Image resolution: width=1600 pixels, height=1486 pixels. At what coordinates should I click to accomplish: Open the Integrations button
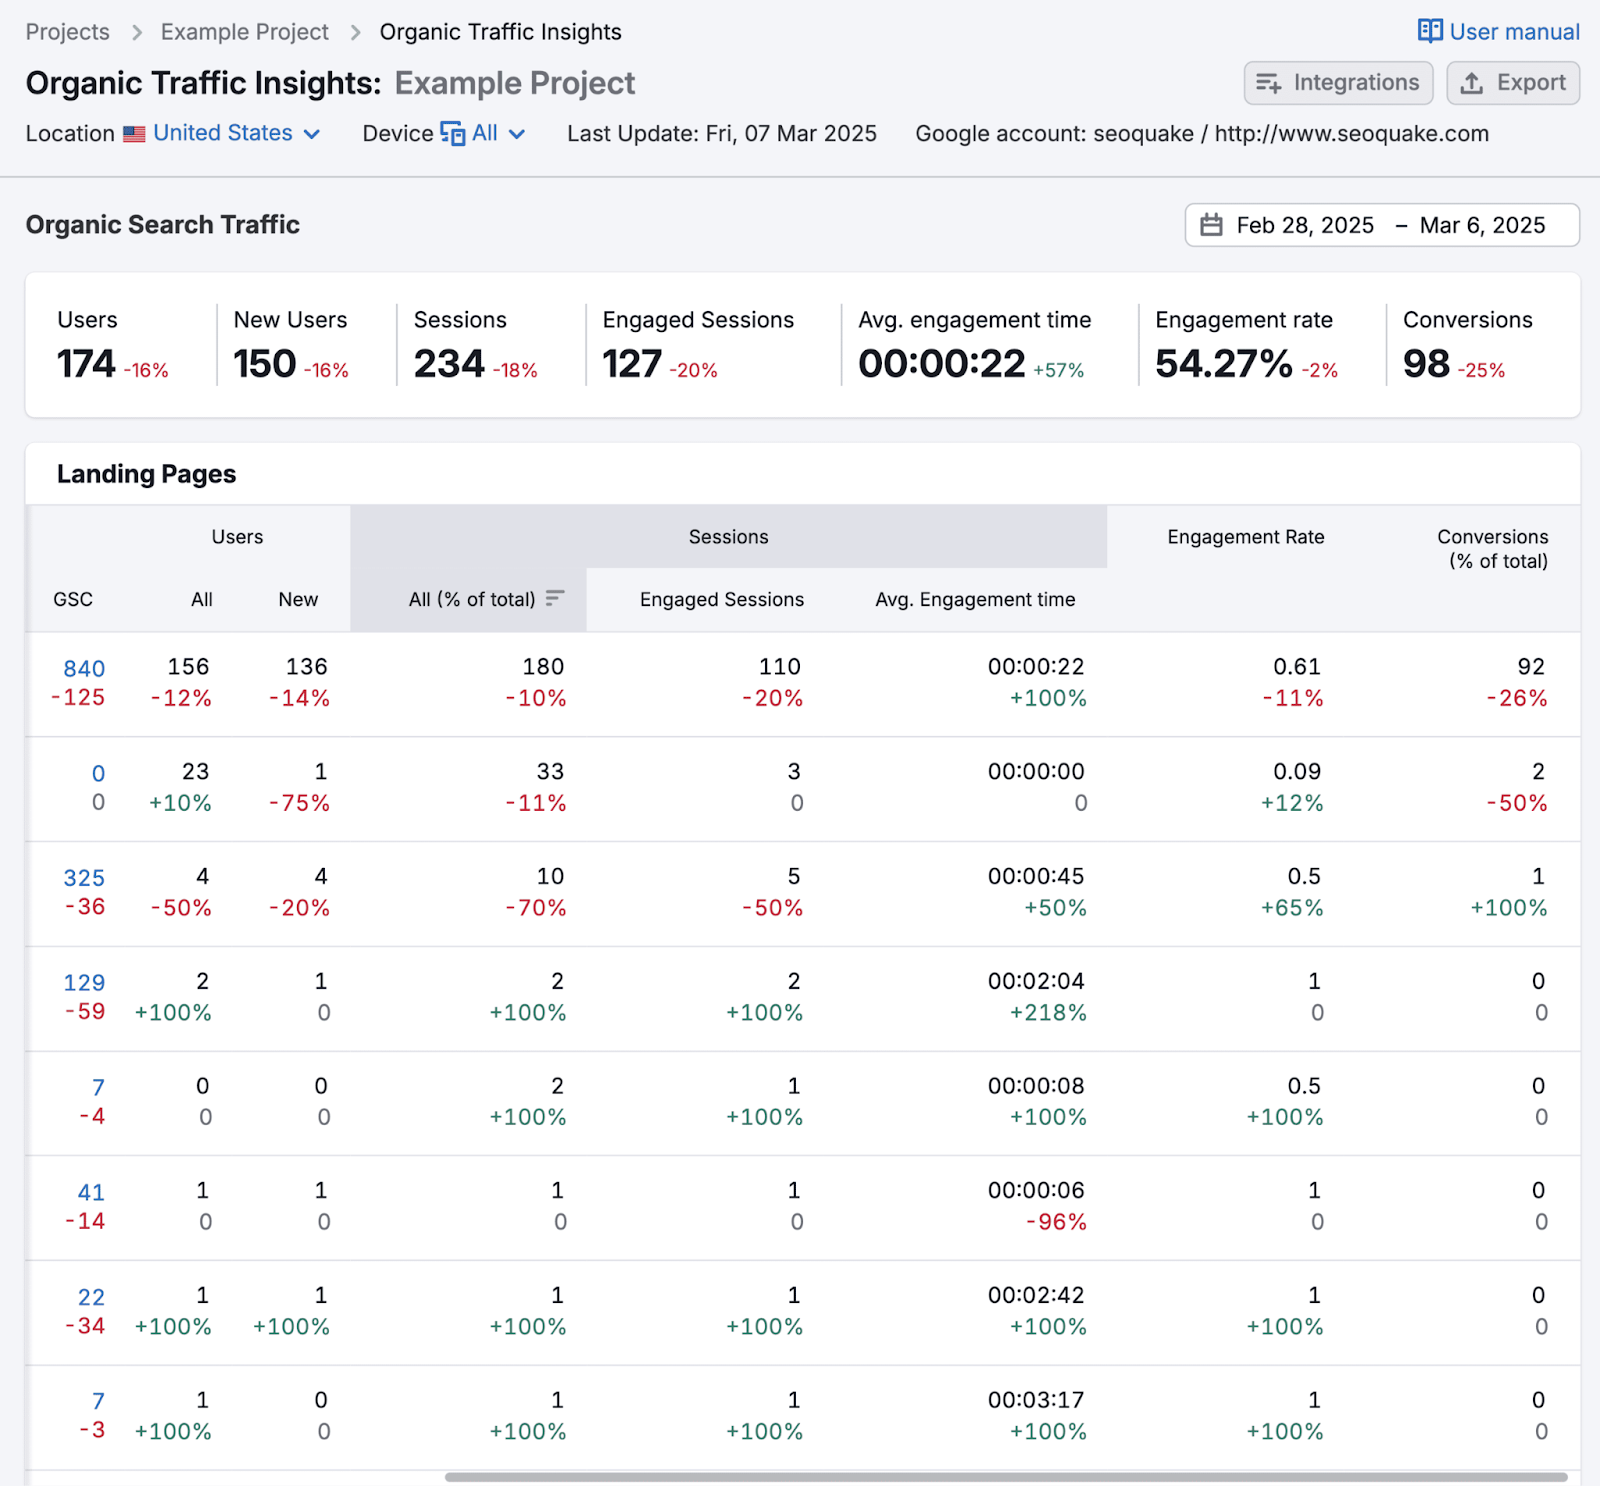1337,83
